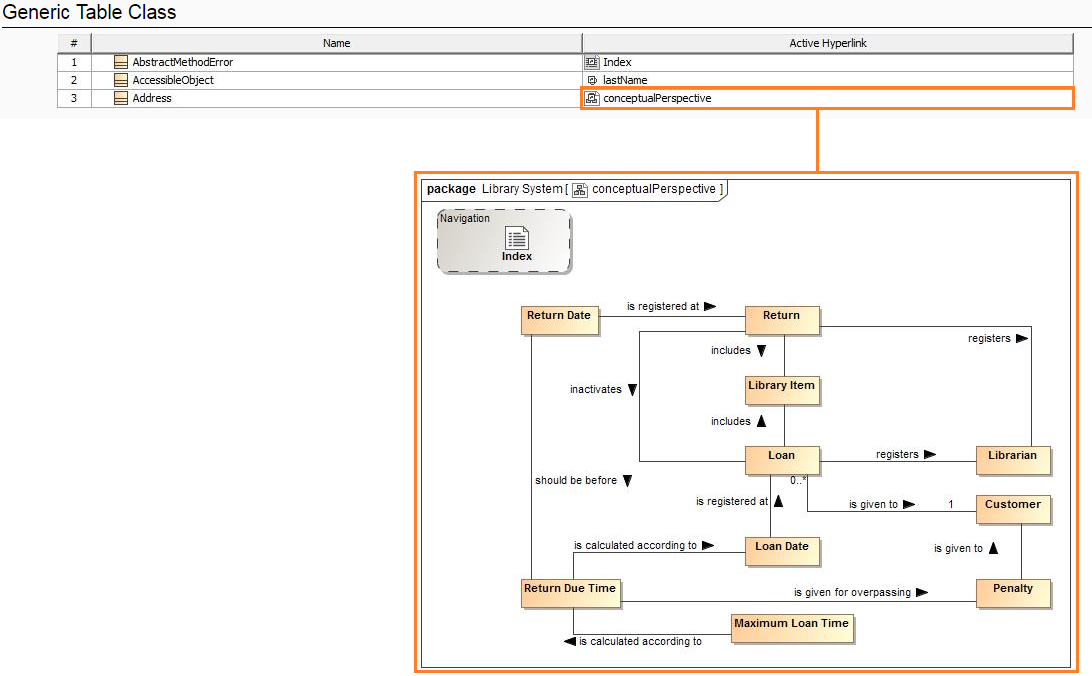
Task: Click the diagram icon next to the Index hyperlink
Action: click(x=592, y=62)
